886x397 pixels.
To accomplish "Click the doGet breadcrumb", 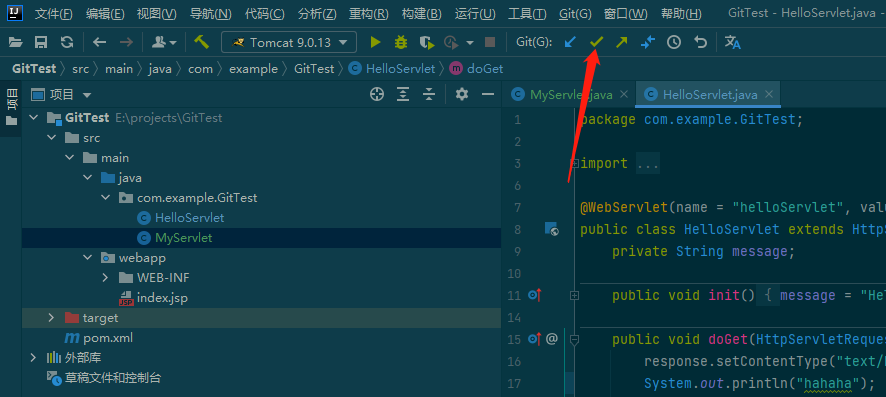I will click(476, 69).
